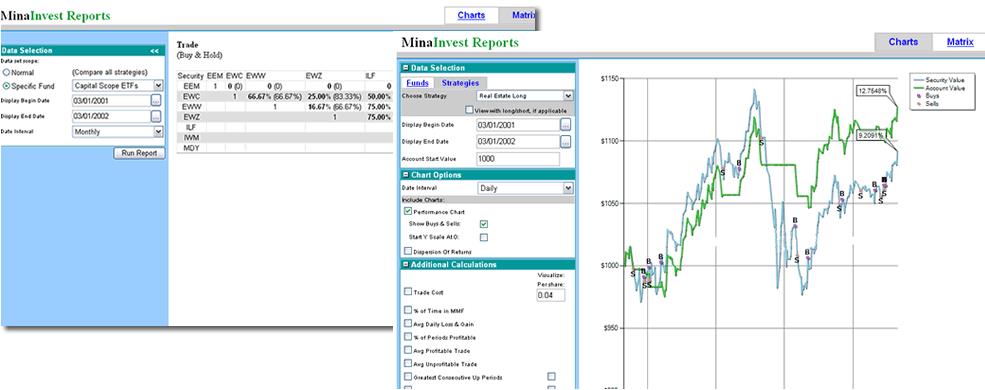Click the 66.67% (66.67%) matrix cell
Image resolution: width=985 pixels, height=390 pixels.
coord(275,97)
